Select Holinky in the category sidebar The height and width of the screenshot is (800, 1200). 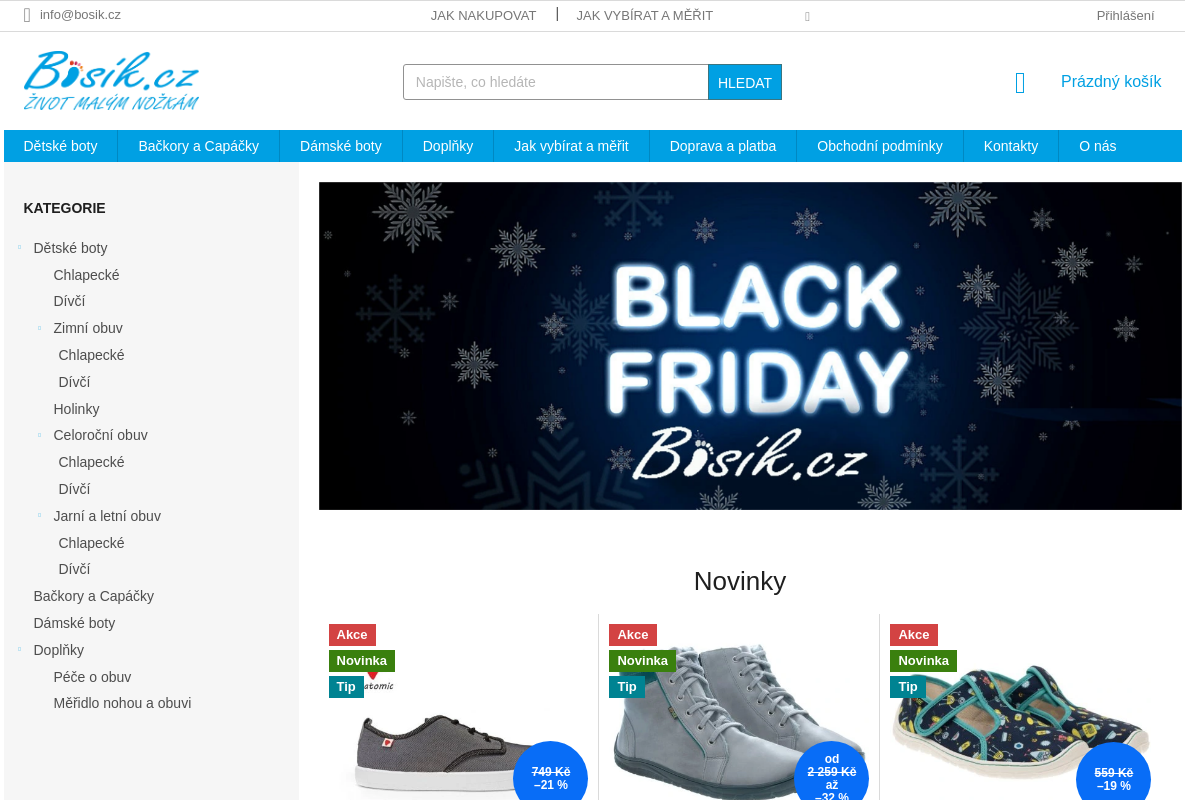tap(76, 409)
